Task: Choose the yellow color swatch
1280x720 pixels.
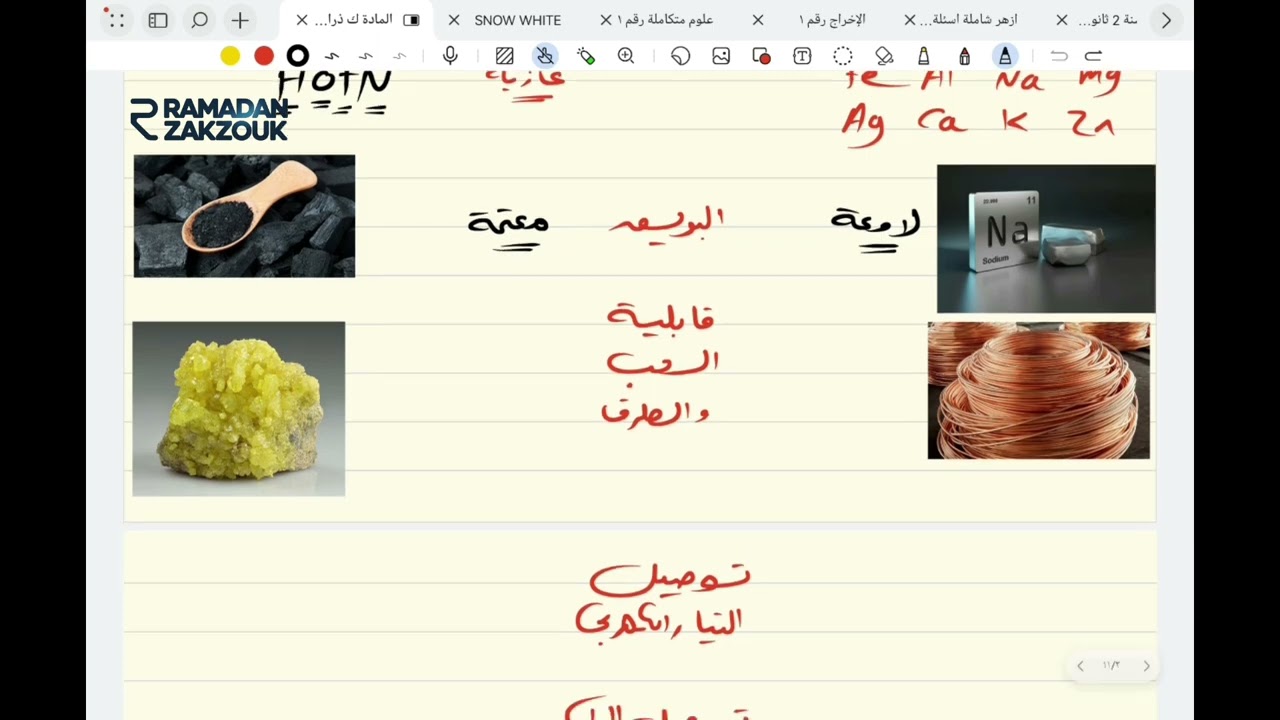Action: click(x=230, y=56)
